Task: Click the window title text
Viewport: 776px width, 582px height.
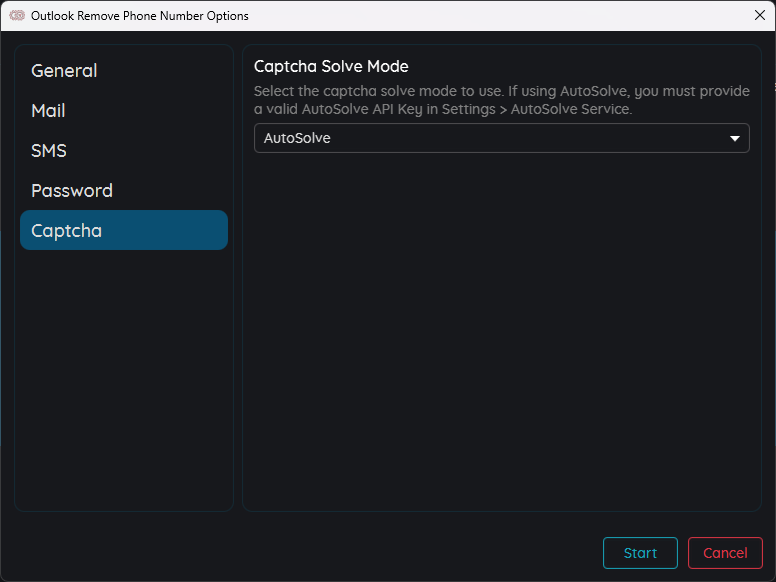Action: pos(140,16)
